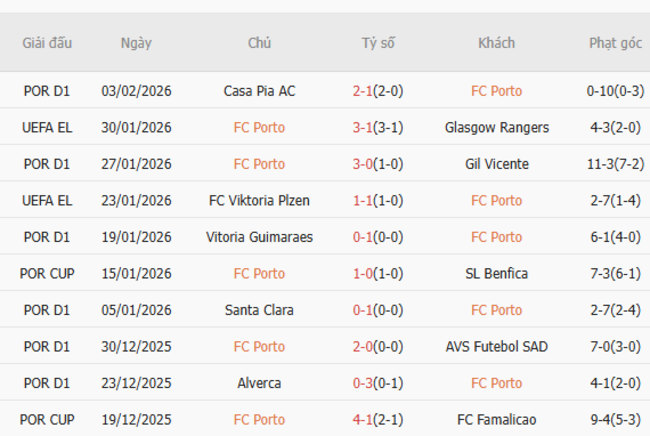Image resolution: width=650 pixels, height=436 pixels.
Task: Click the 'Ngày' column header
Action: coord(136,43)
